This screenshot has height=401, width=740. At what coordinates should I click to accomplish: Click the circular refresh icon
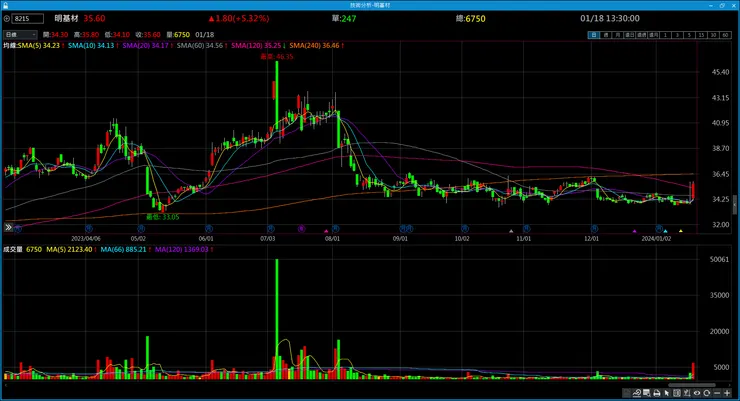[x=706, y=393]
